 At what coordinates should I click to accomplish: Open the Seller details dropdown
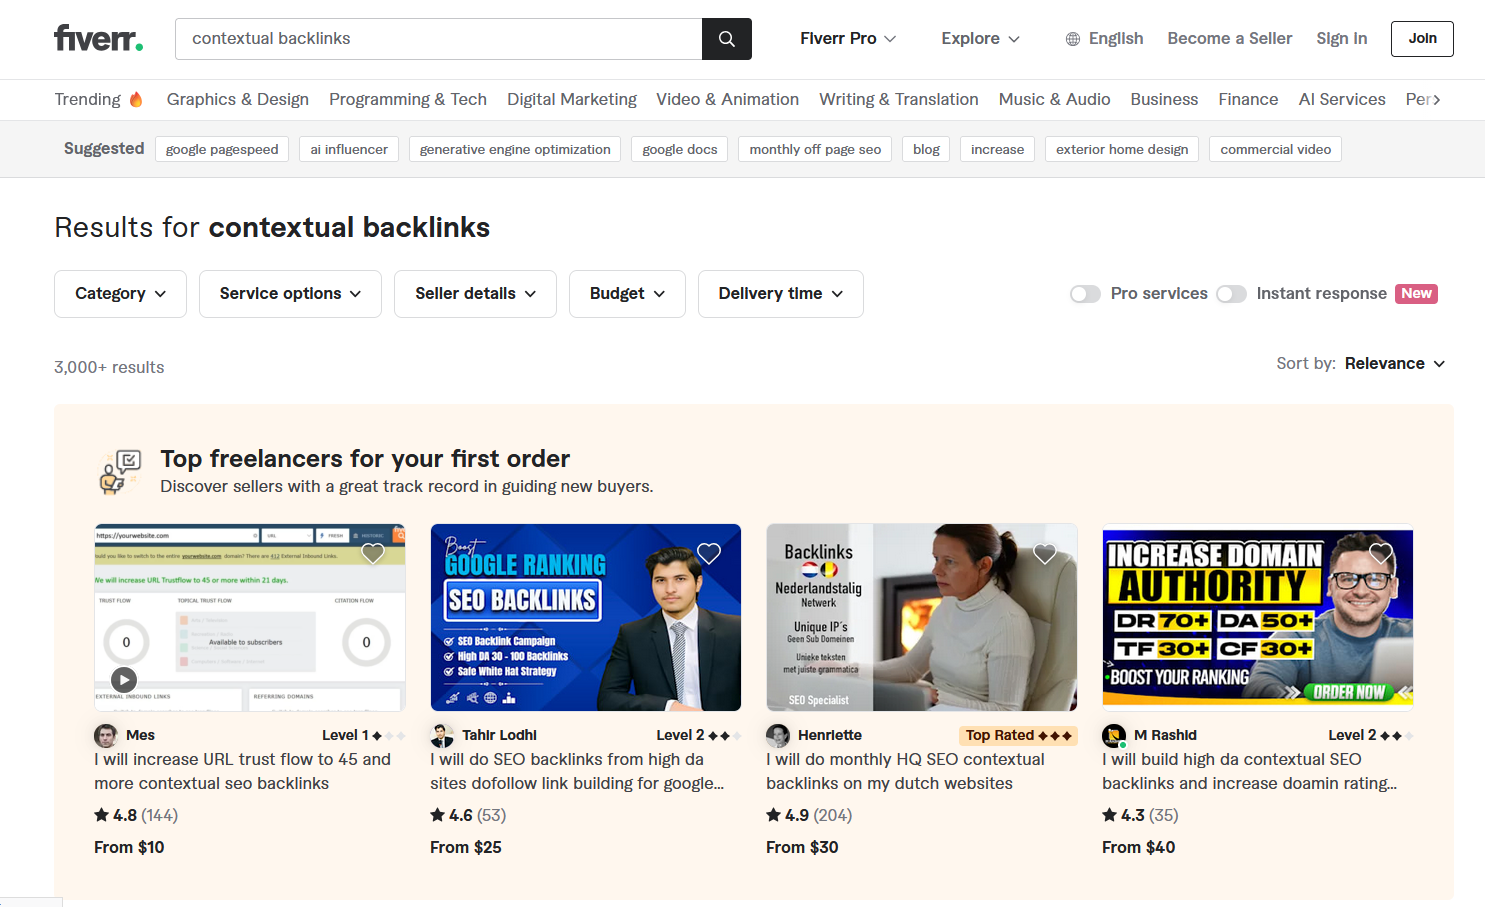tap(475, 294)
